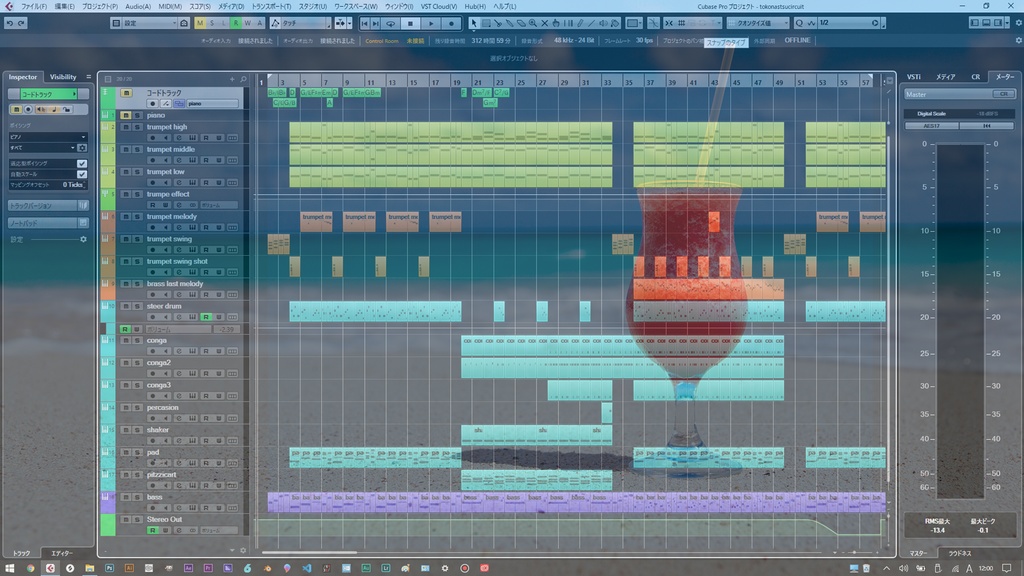Go to previous marker in transport

point(364,24)
